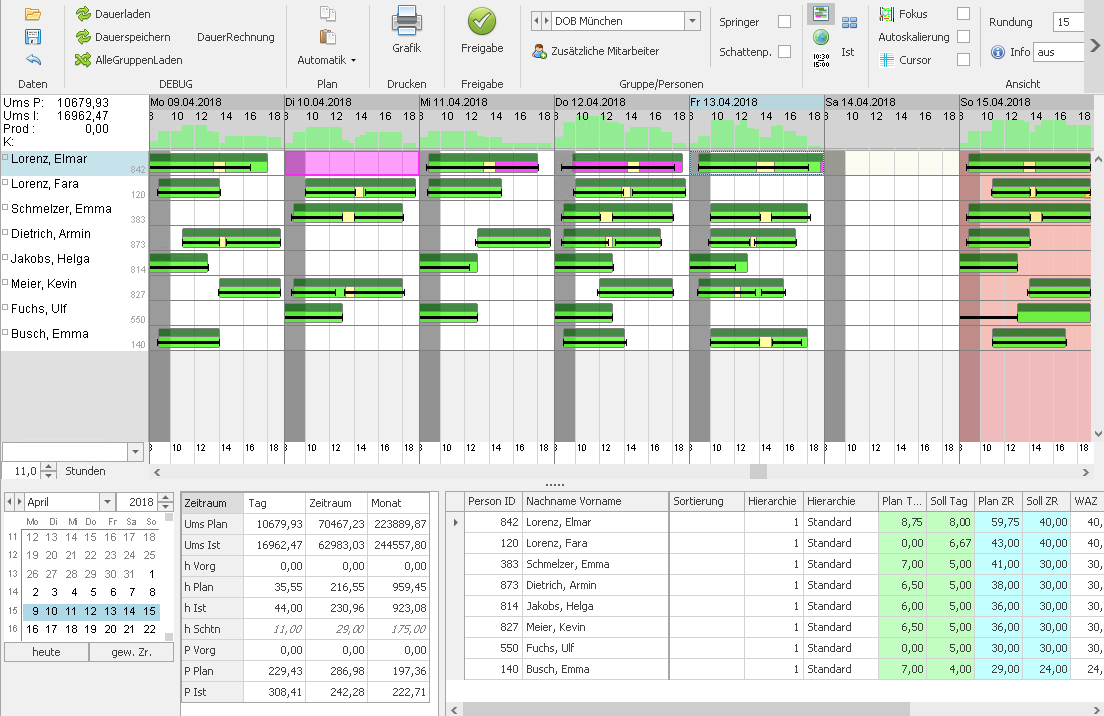Click the save diskette icon in Daten
This screenshot has height=716, width=1104.
33,37
